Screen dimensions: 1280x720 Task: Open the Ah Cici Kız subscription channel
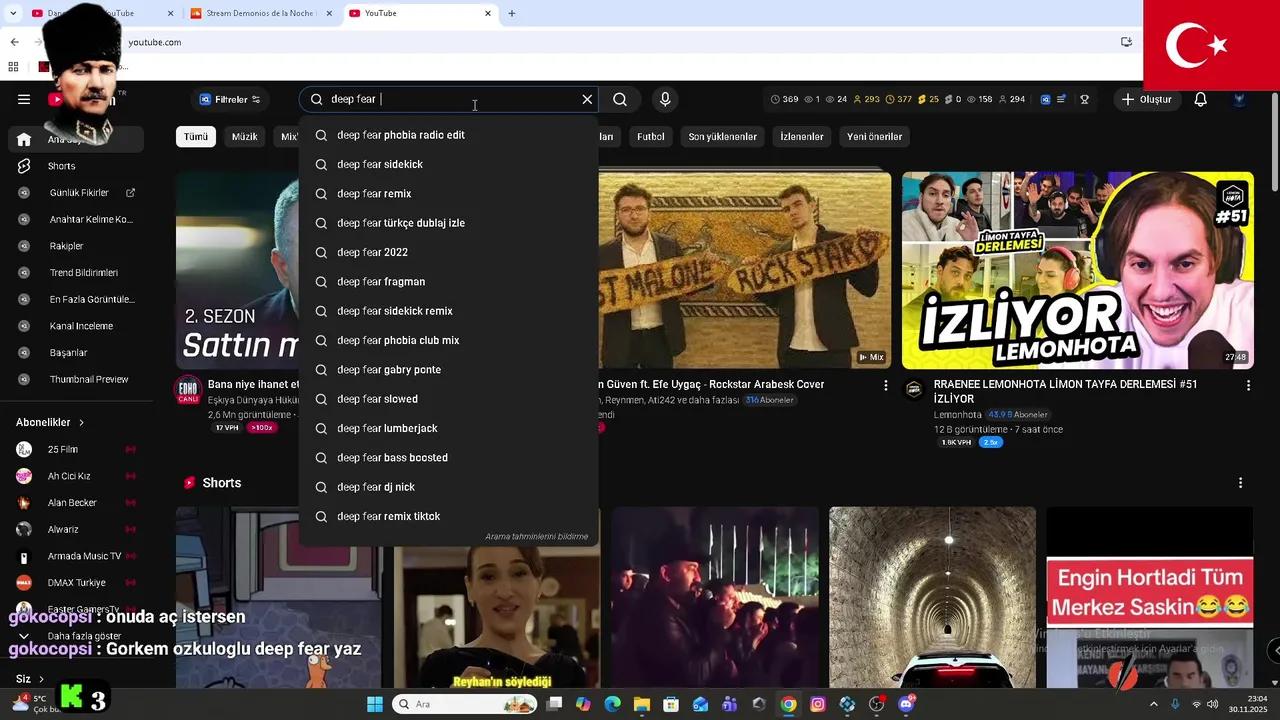click(x=69, y=476)
